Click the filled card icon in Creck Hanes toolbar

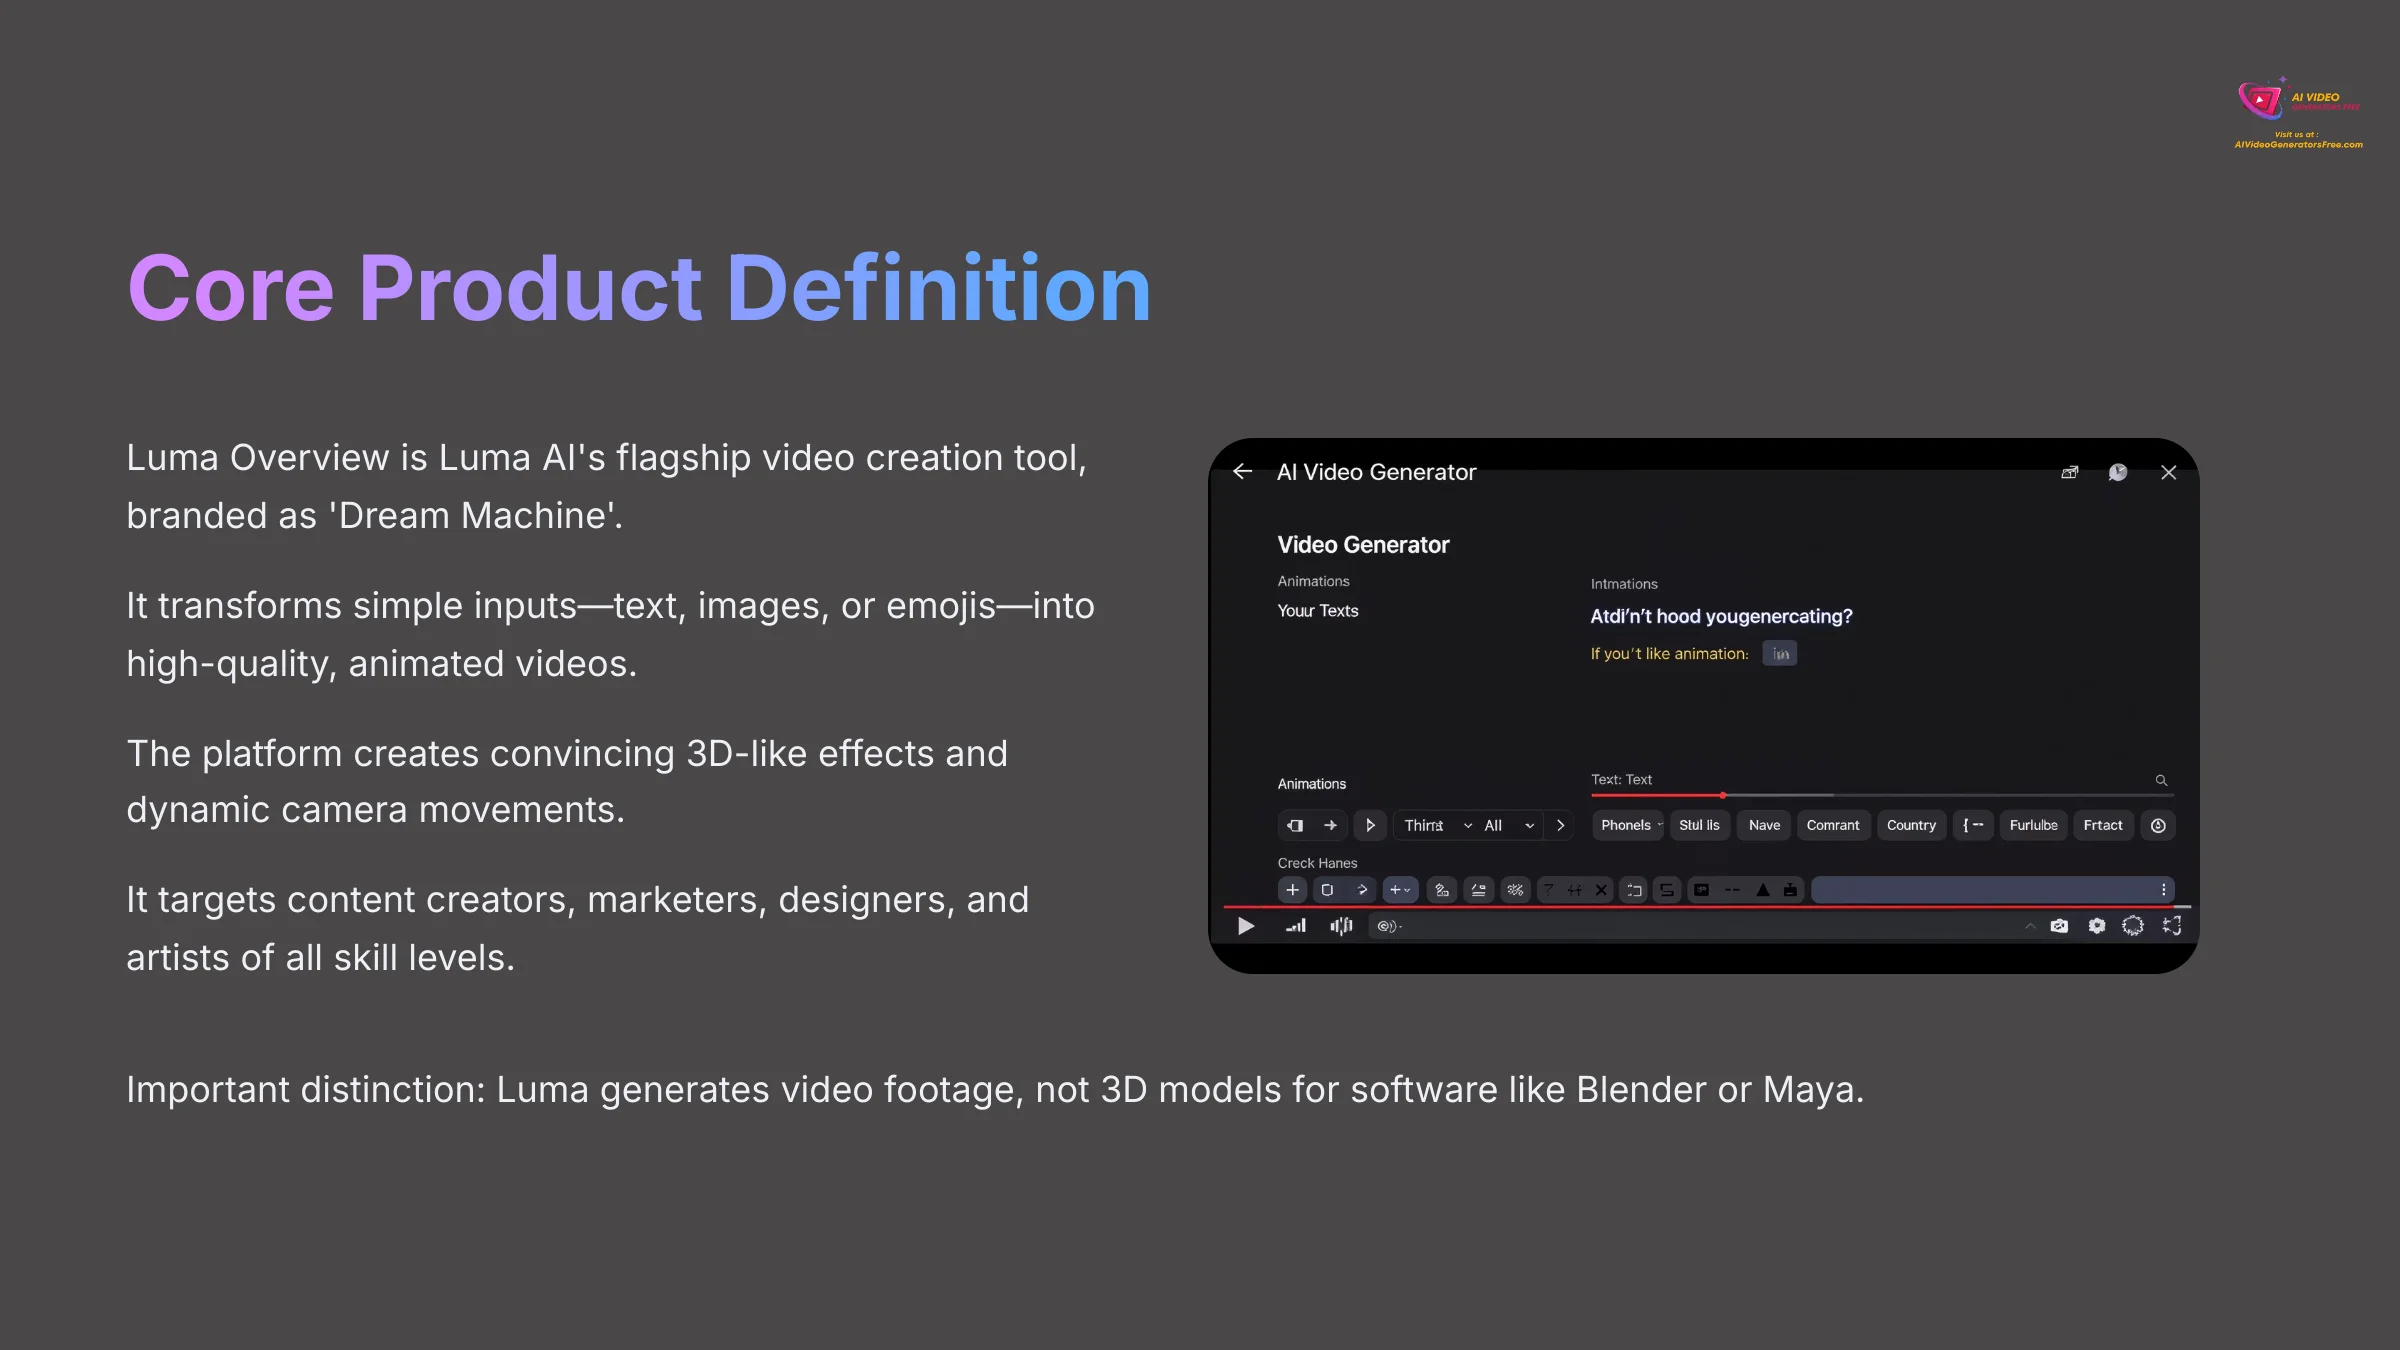(1701, 889)
